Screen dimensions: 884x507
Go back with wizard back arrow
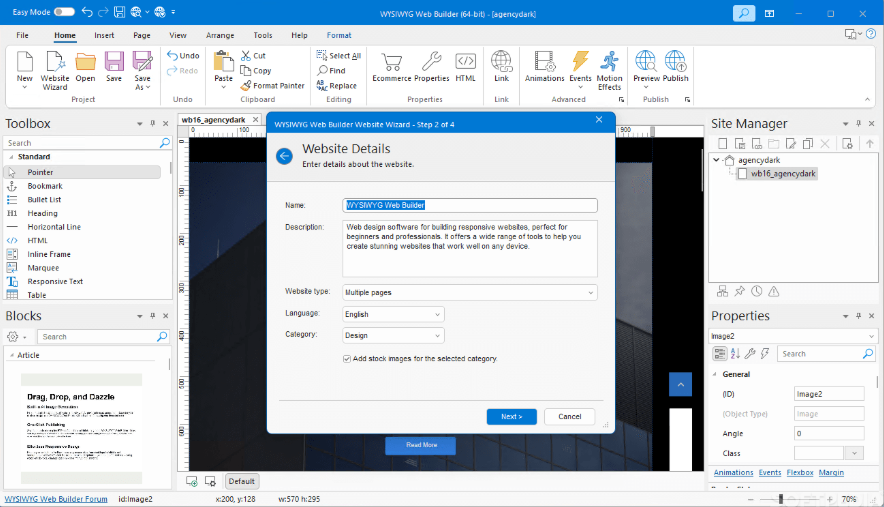[284, 156]
